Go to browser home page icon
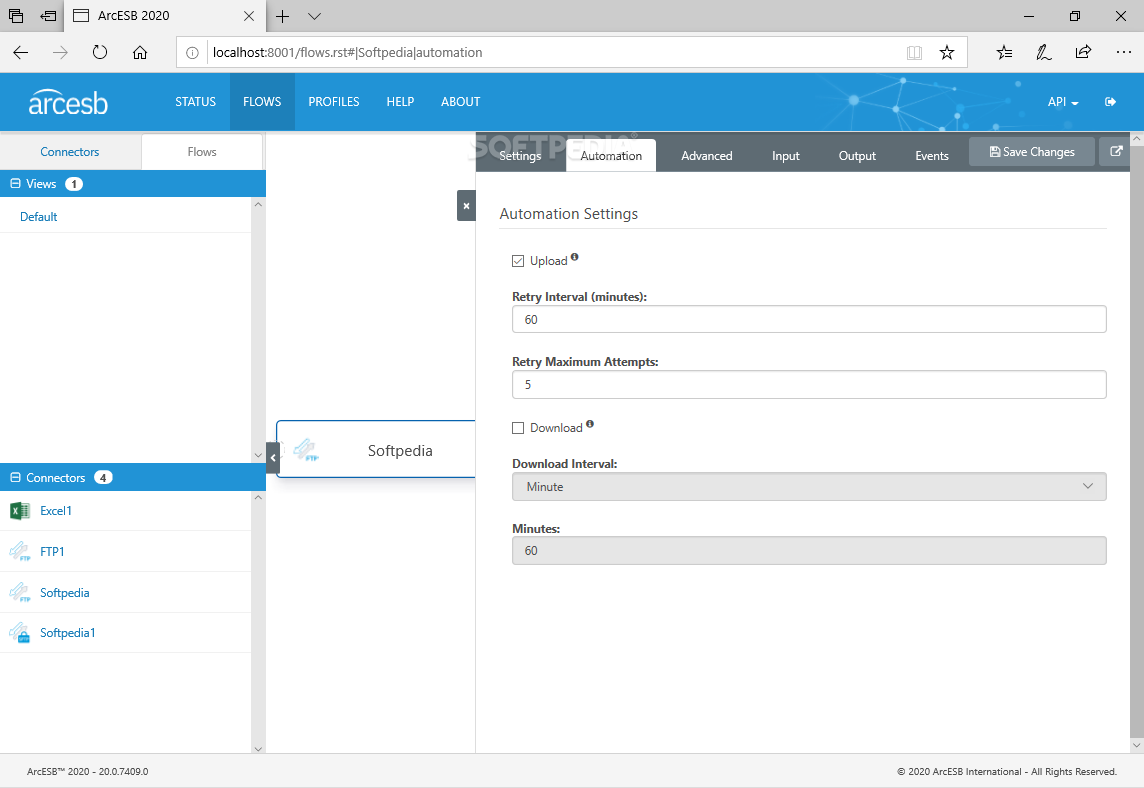The width and height of the screenshot is (1144, 788). pyautogui.click(x=140, y=53)
